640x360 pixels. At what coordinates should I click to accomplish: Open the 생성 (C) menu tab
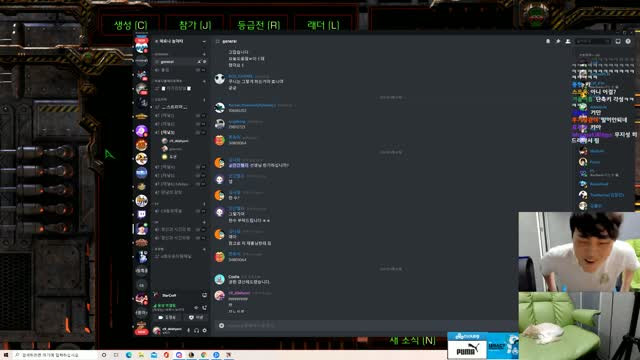pos(131,25)
